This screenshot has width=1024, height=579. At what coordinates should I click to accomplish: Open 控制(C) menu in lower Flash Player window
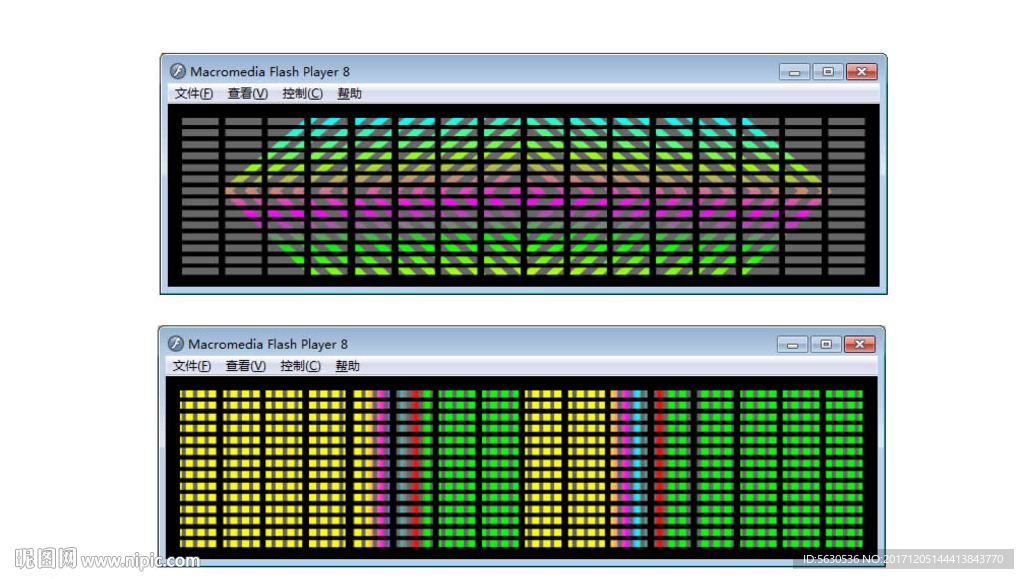click(300, 366)
